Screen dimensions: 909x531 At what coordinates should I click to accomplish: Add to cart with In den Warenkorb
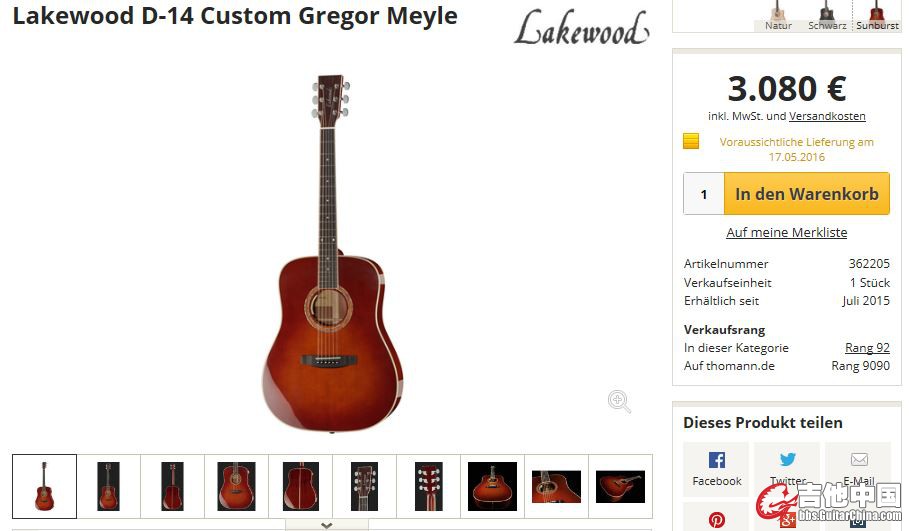click(806, 194)
